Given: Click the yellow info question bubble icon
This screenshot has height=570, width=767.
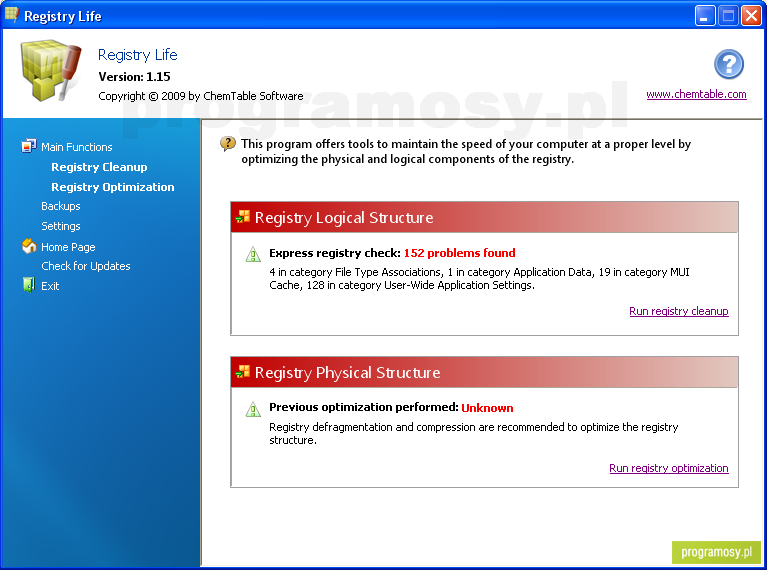Looking at the screenshot, I should tap(227, 144).
